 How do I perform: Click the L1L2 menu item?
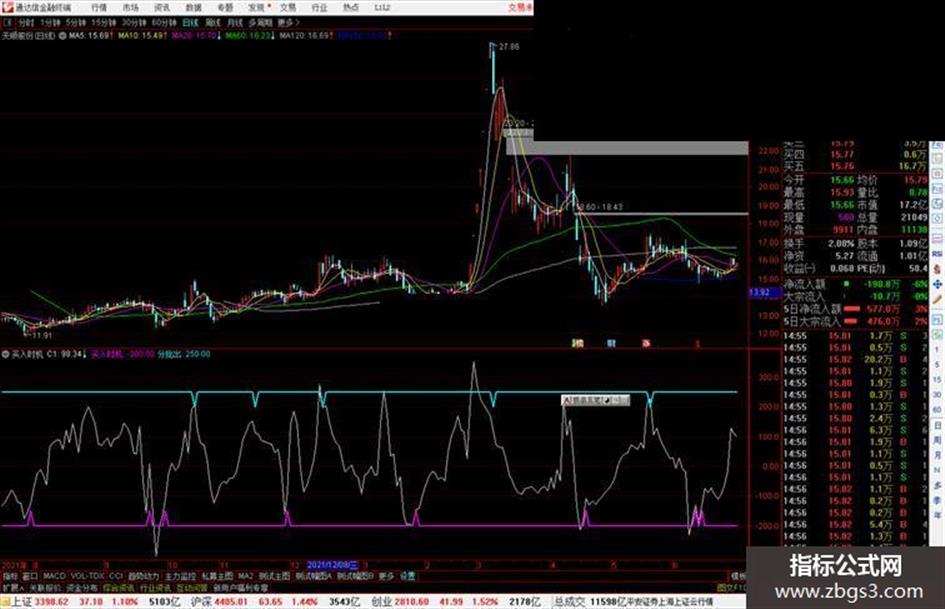click(x=382, y=7)
